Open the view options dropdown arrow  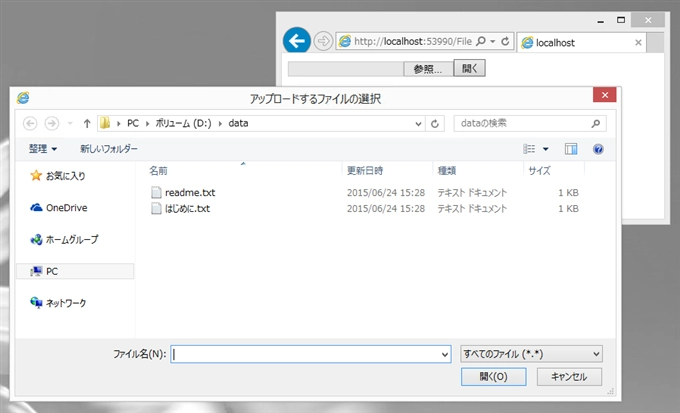[546, 149]
